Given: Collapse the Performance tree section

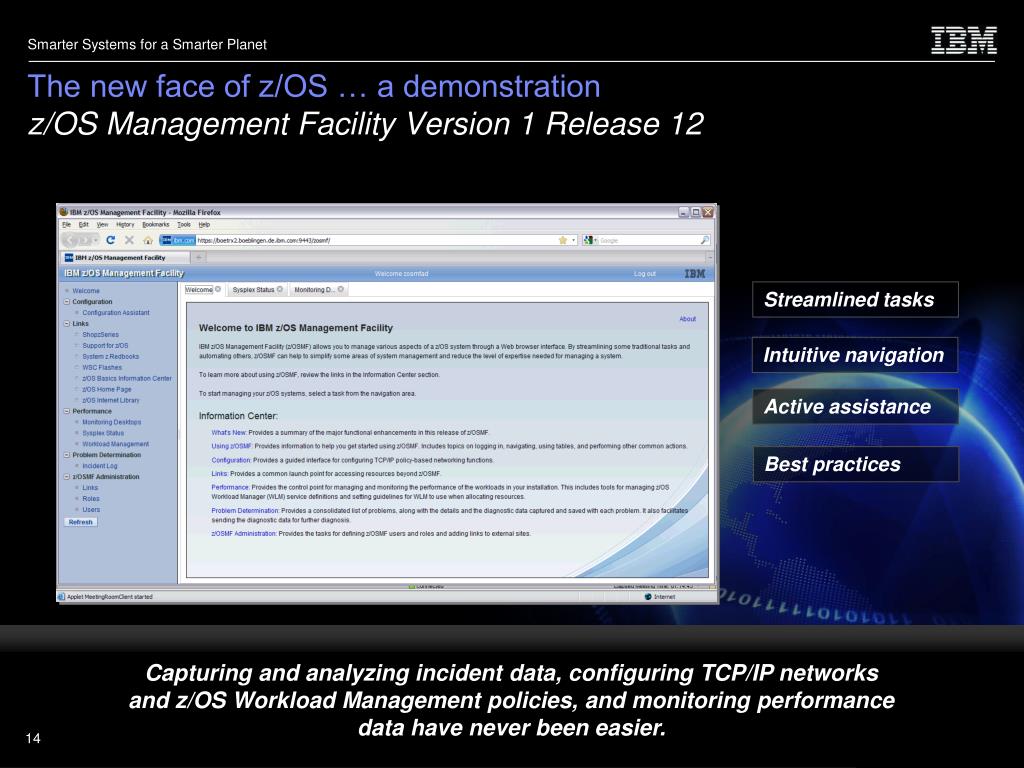Looking at the screenshot, I should click(x=67, y=411).
